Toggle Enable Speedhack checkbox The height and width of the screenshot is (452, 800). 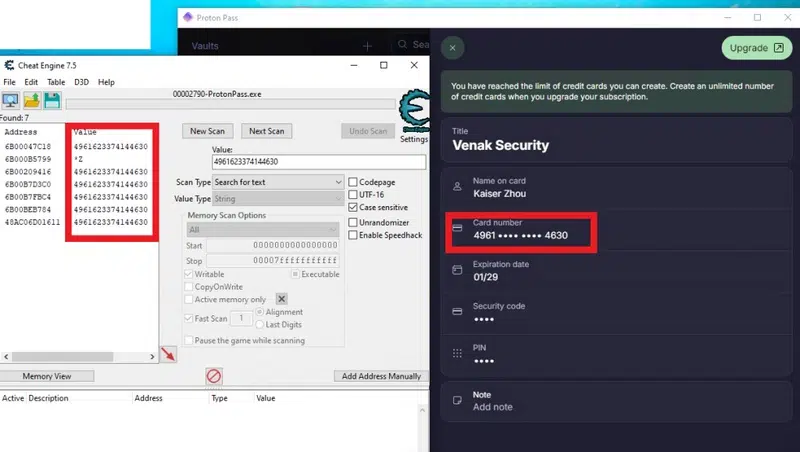(x=353, y=235)
